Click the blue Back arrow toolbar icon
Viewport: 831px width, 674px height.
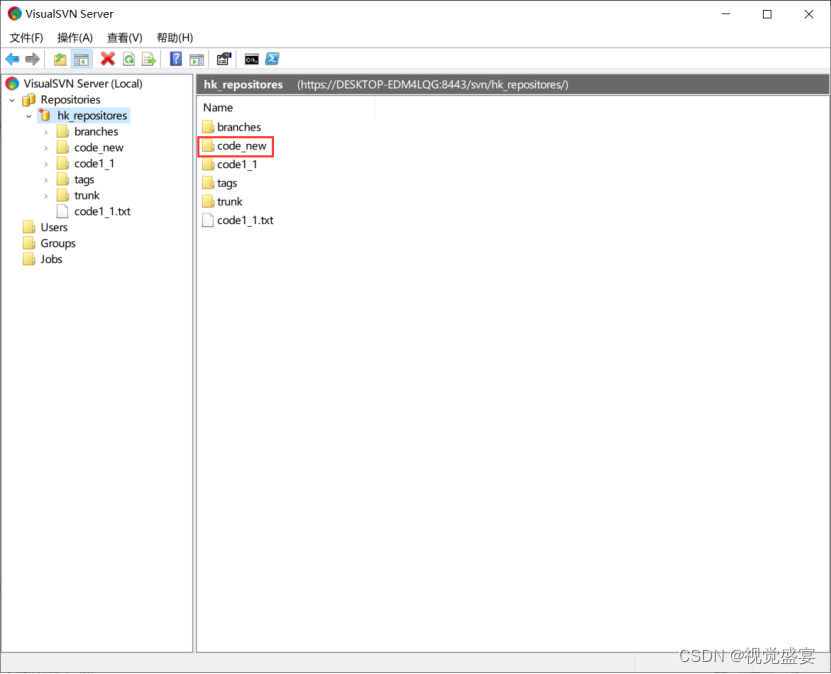[x=12, y=59]
